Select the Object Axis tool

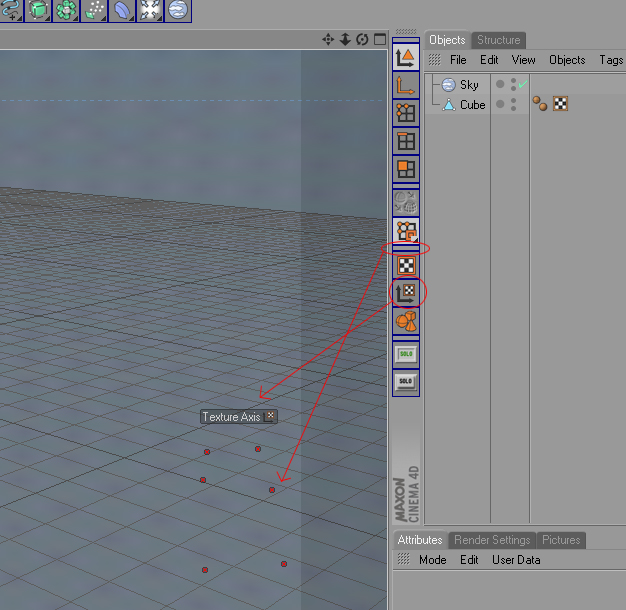(x=406, y=85)
